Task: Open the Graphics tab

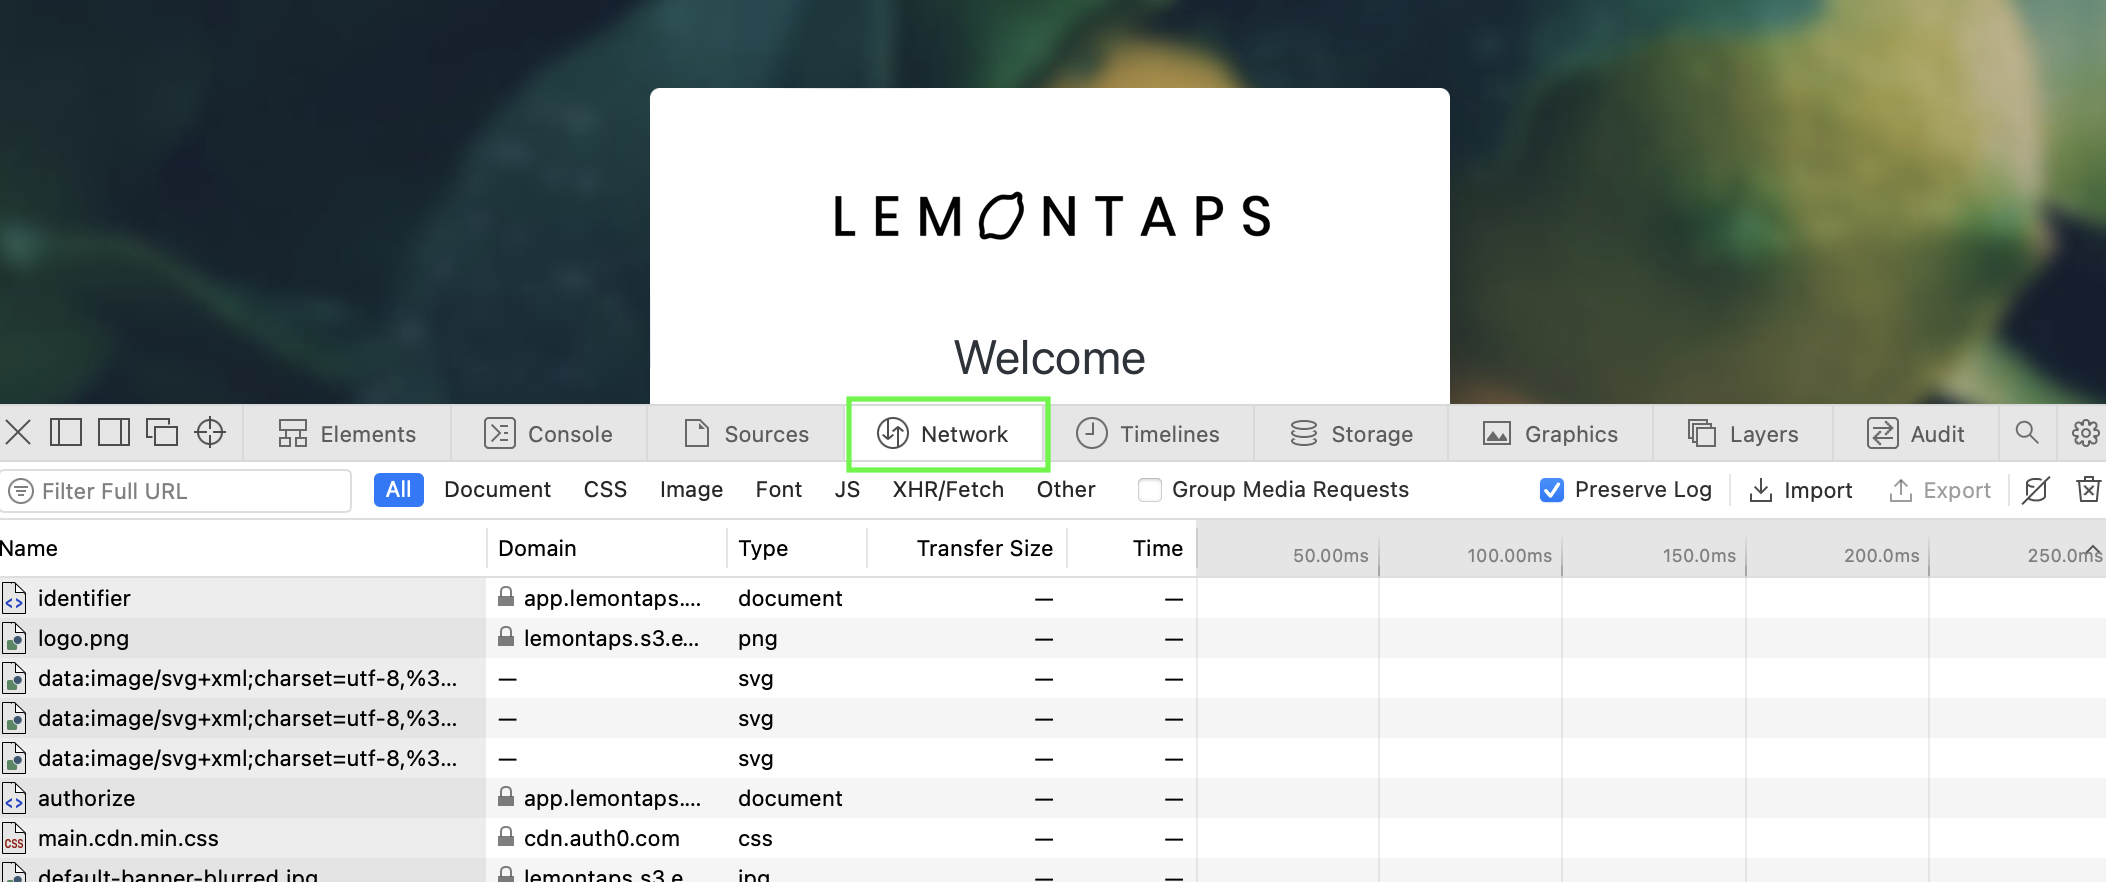Action: 1551,434
